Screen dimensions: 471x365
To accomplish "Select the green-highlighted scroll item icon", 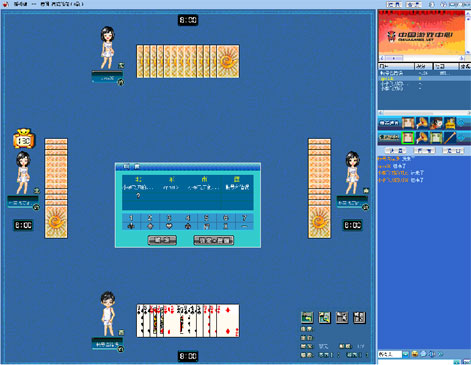I will pos(408,137).
